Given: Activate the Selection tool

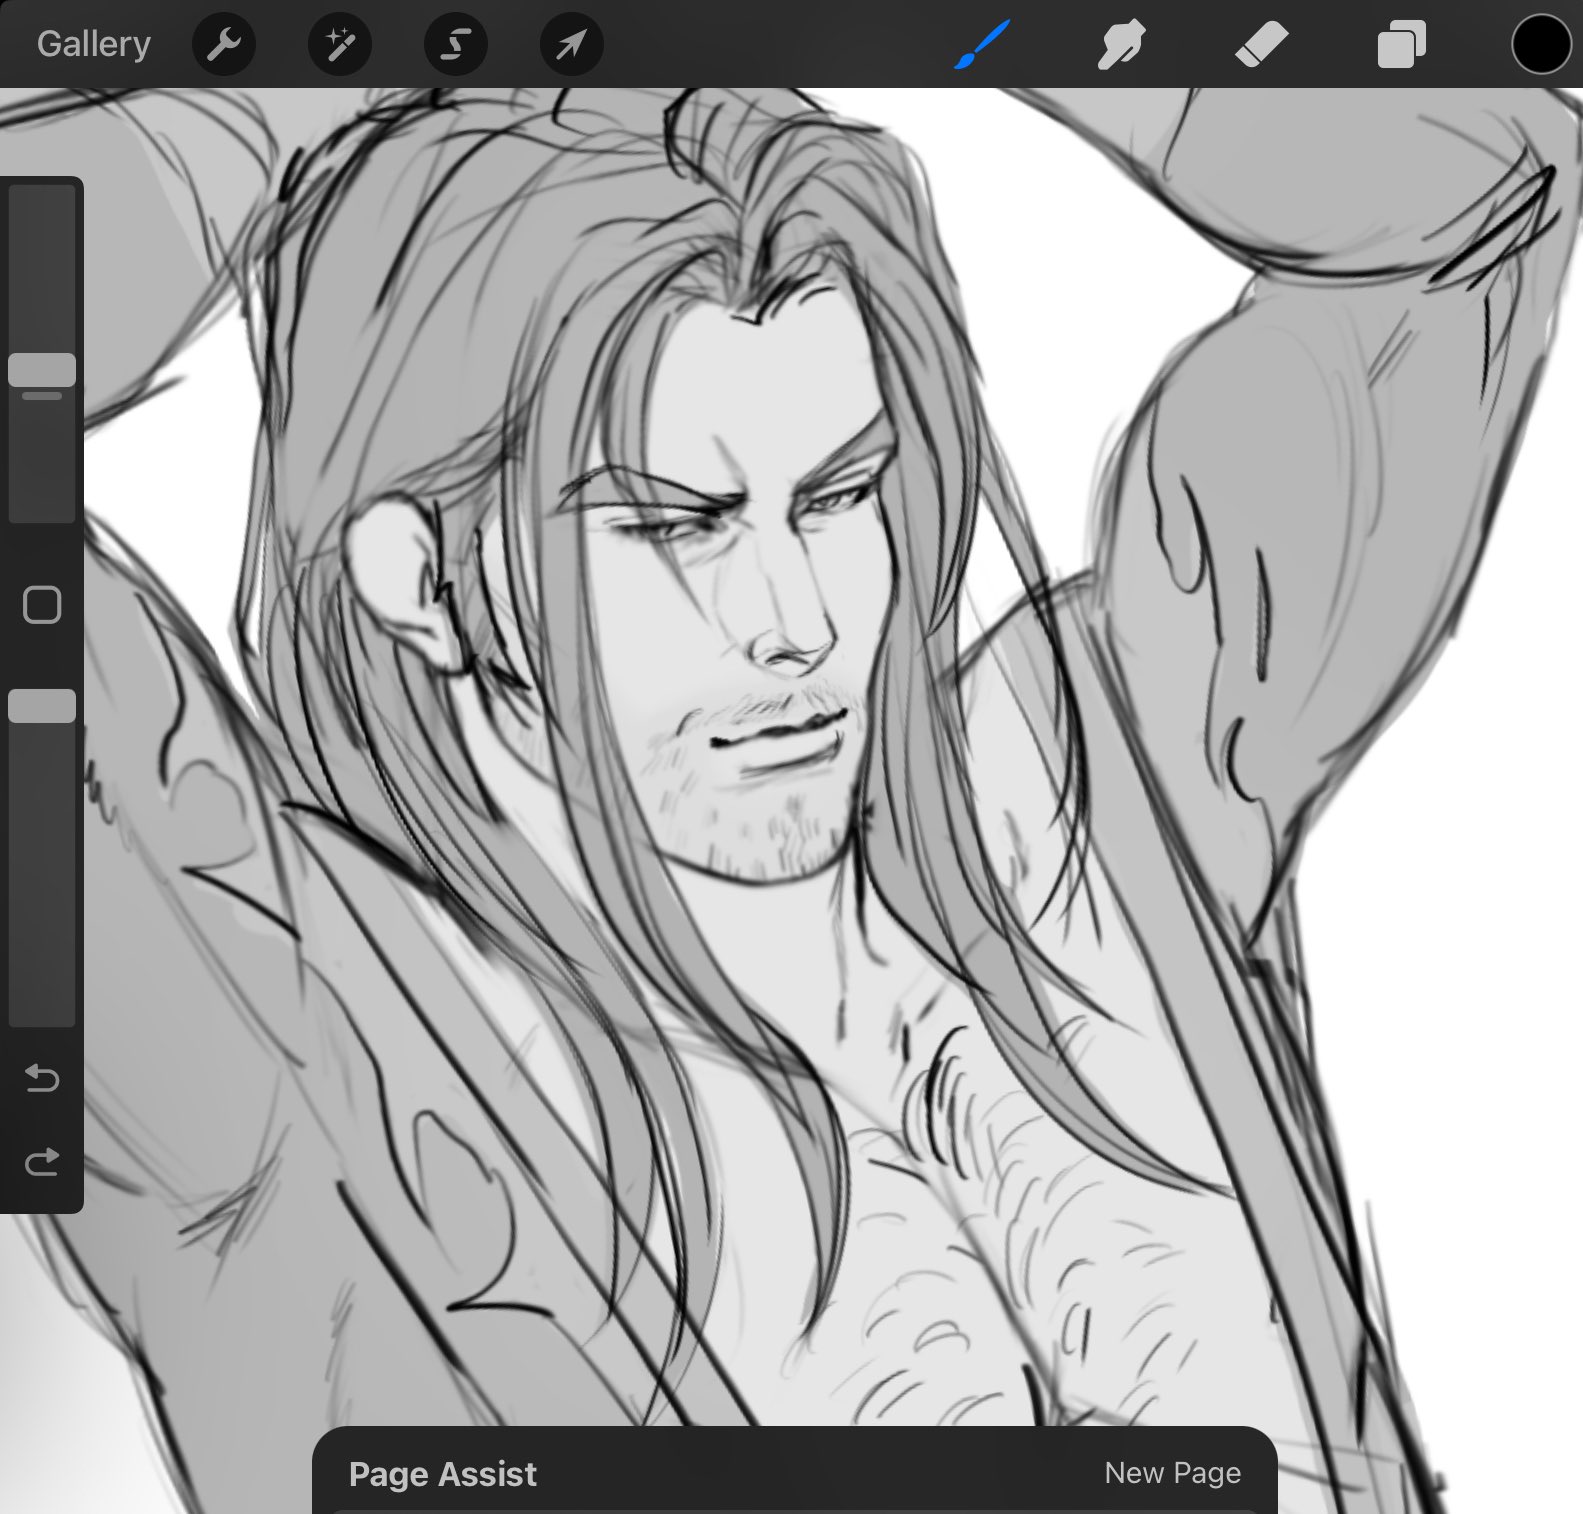Looking at the screenshot, I should pyautogui.click(x=456, y=45).
